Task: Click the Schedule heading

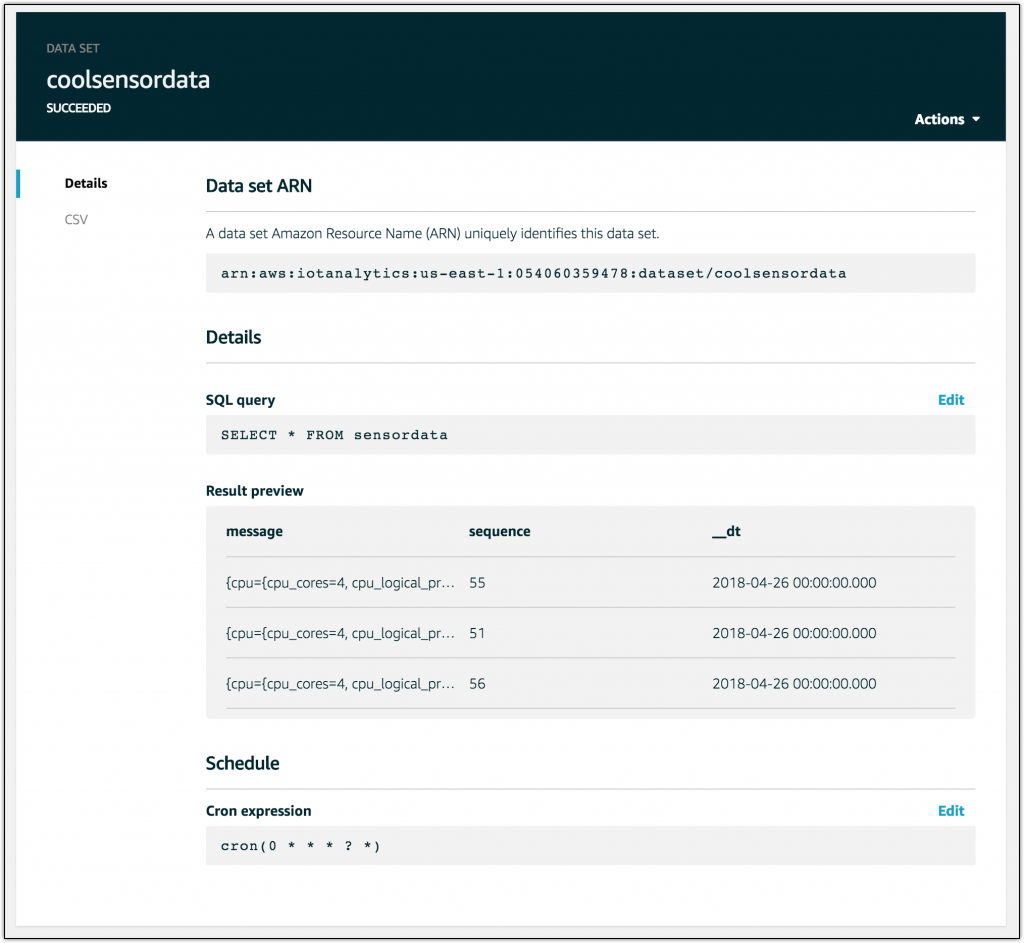Action: pos(242,763)
